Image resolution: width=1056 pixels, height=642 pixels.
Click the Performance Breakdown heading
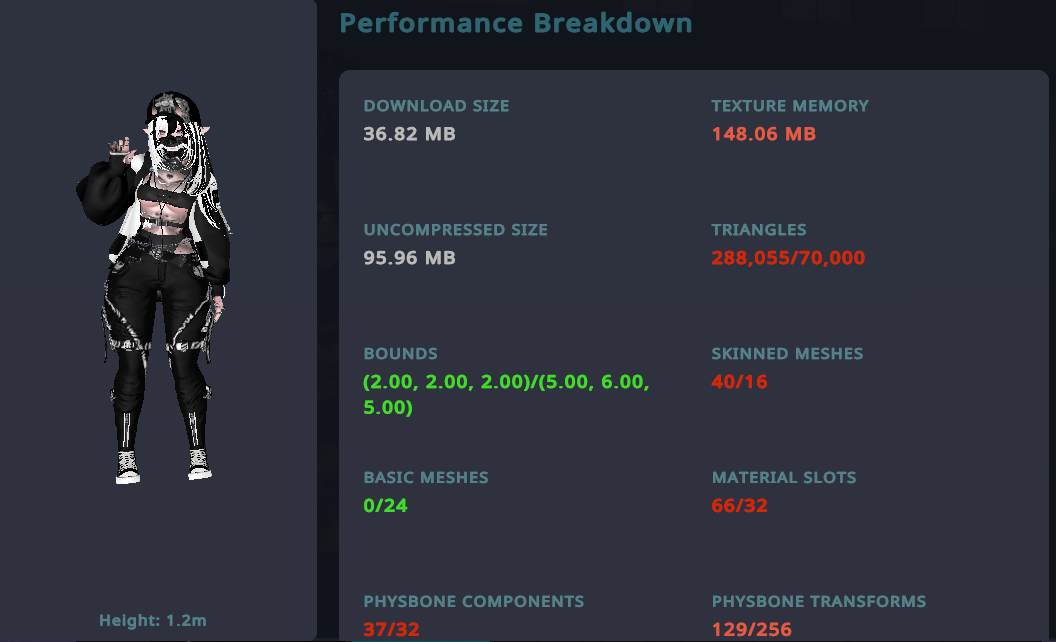(515, 23)
